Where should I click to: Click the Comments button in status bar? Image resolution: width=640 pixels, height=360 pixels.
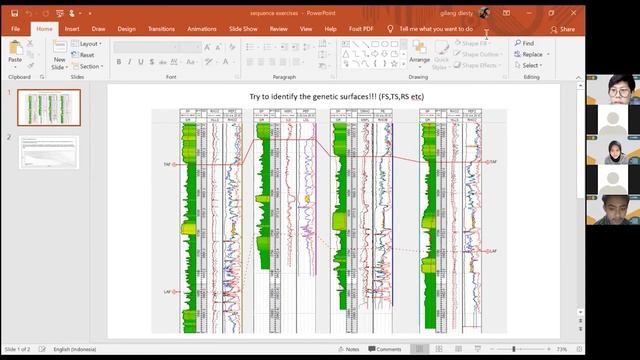[385, 349]
